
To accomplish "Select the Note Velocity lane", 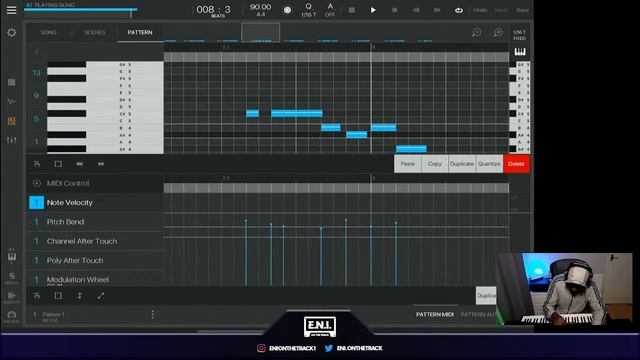I will pos(95,202).
